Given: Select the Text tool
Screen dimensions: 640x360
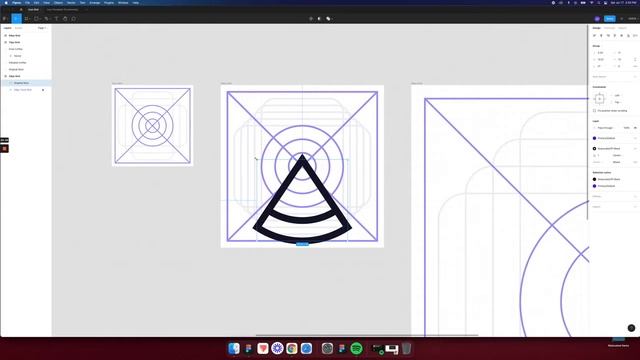Looking at the screenshot, I should pyautogui.click(x=56, y=18).
